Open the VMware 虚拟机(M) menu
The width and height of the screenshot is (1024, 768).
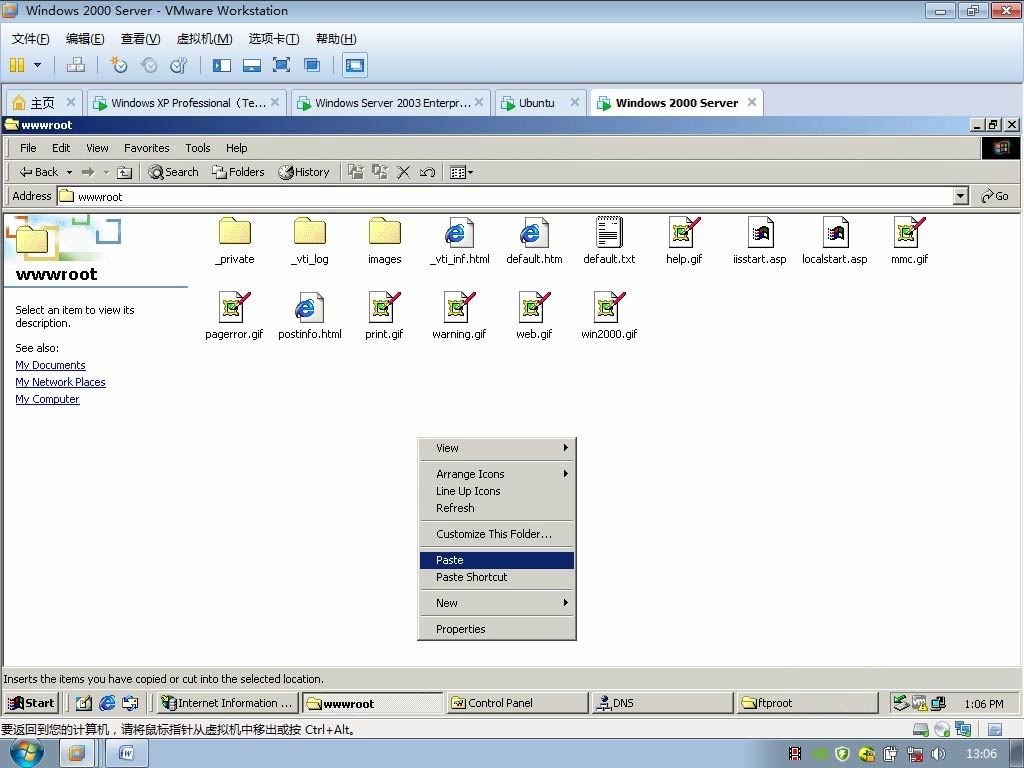tap(204, 39)
